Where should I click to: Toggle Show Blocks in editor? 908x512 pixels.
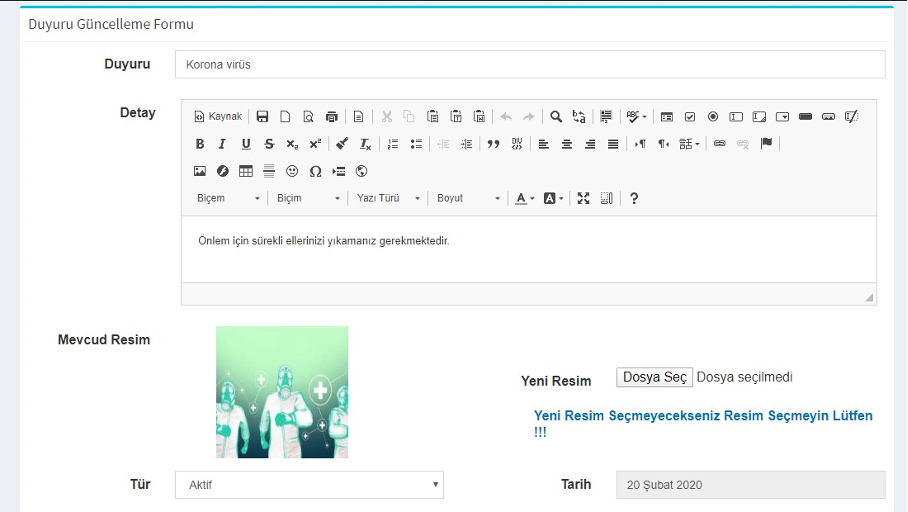(606, 198)
